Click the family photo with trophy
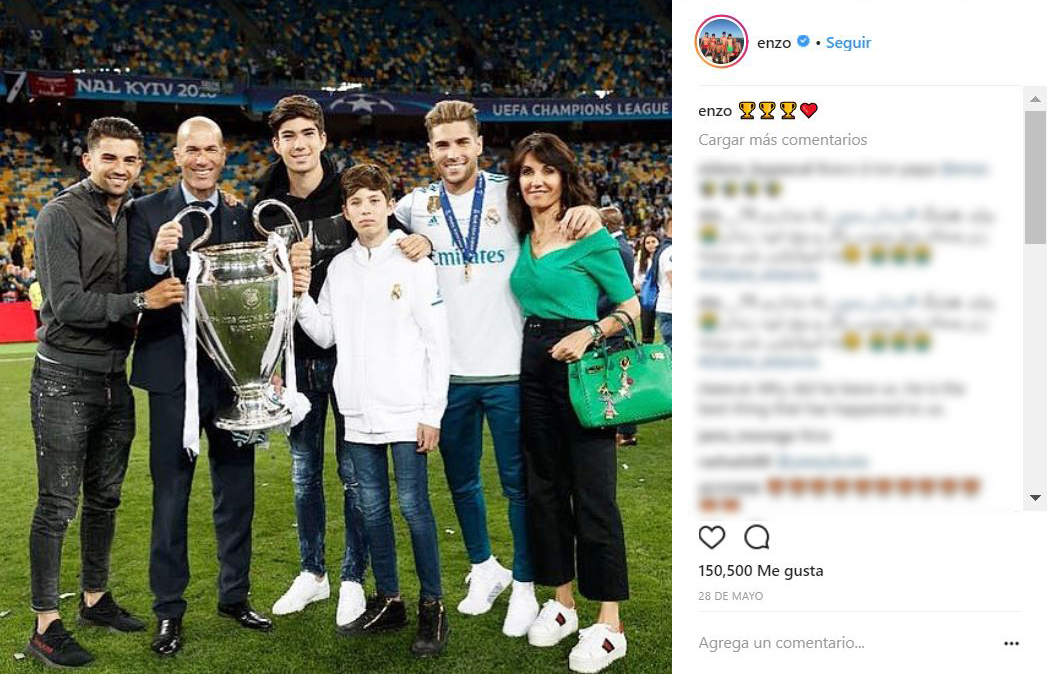This screenshot has height=674, width=1047. point(336,337)
